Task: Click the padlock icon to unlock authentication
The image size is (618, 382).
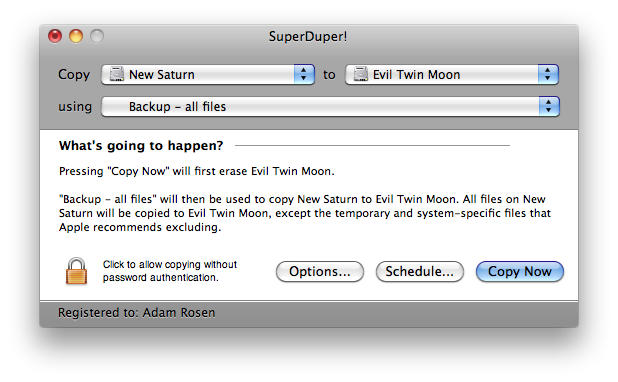Action: click(76, 271)
